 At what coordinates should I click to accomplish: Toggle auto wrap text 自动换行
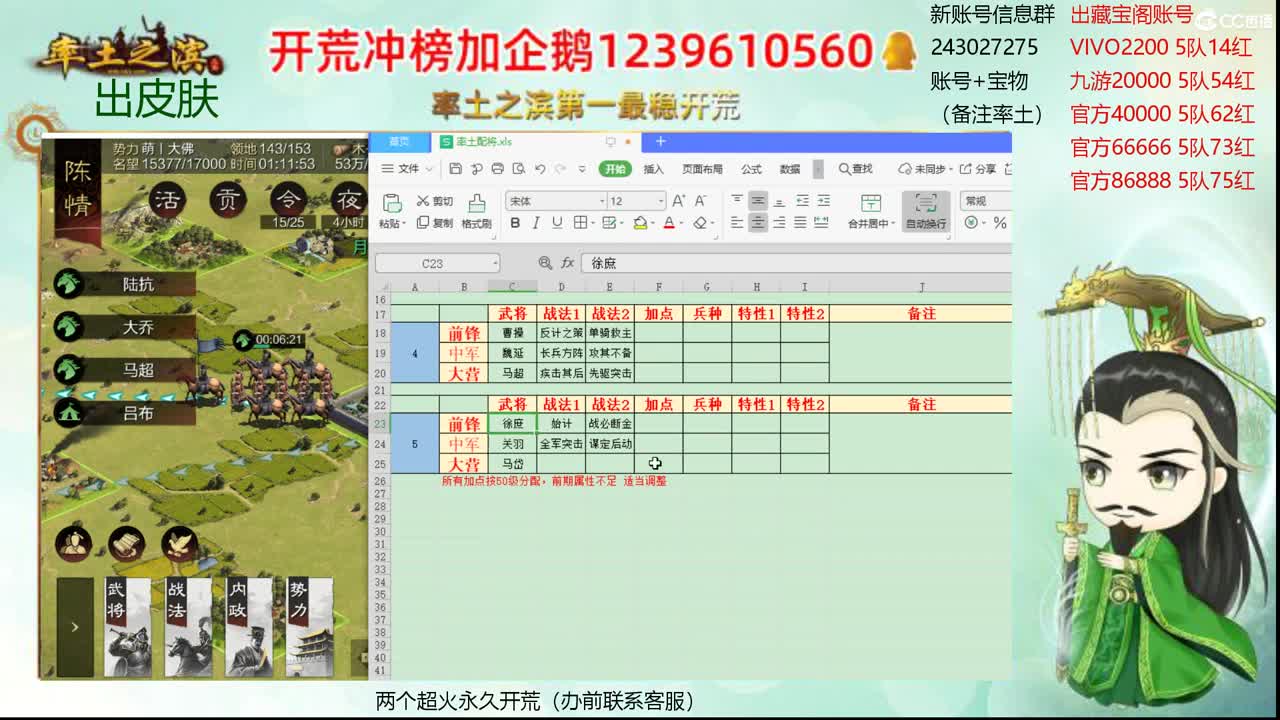pos(926,211)
